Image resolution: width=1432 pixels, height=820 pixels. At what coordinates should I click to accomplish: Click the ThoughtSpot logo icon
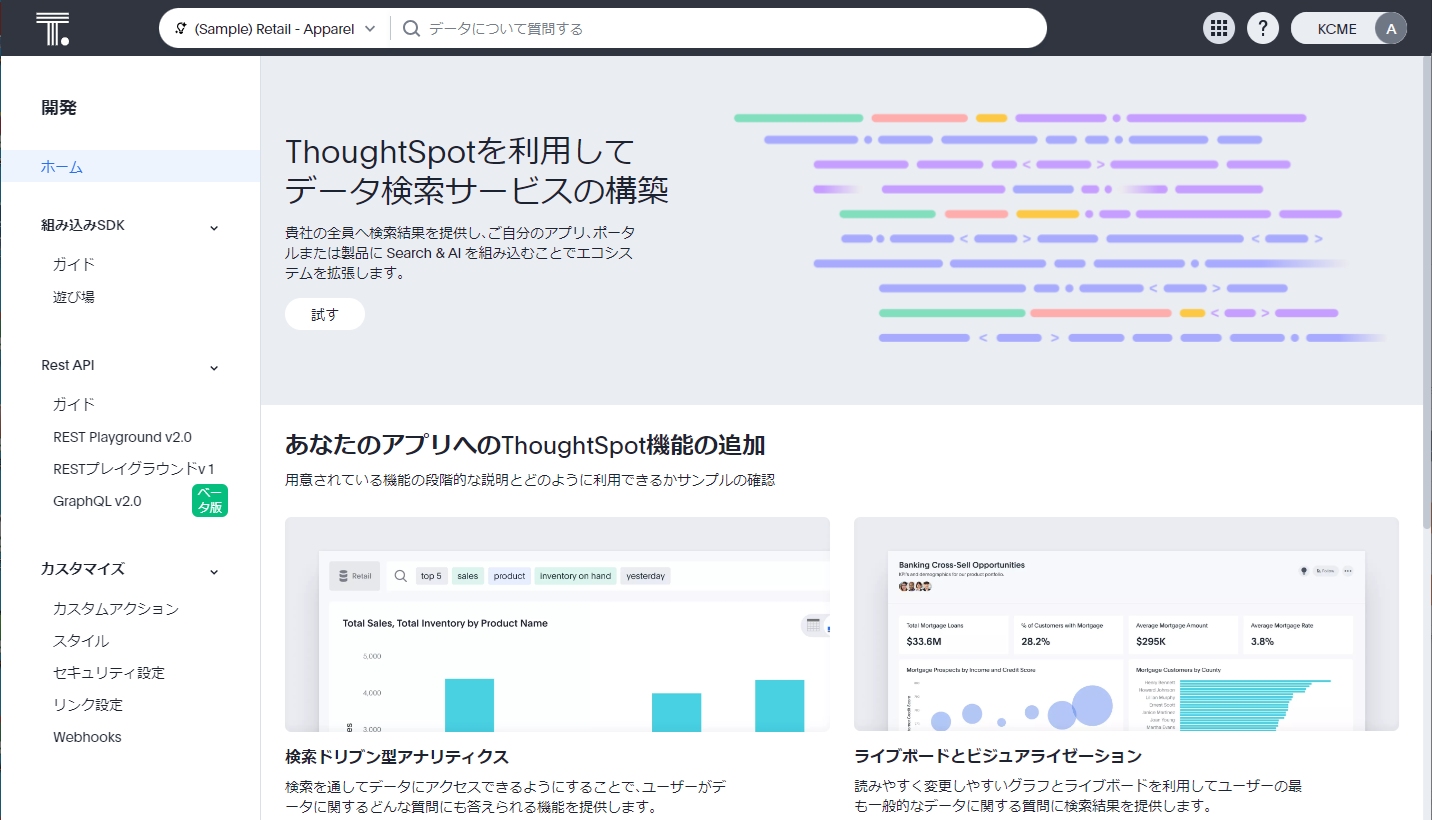(52, 29)
